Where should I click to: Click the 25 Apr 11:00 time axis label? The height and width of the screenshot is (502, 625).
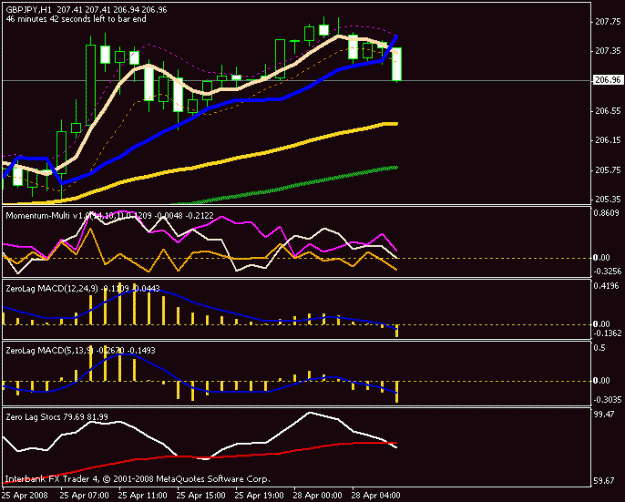143,496
